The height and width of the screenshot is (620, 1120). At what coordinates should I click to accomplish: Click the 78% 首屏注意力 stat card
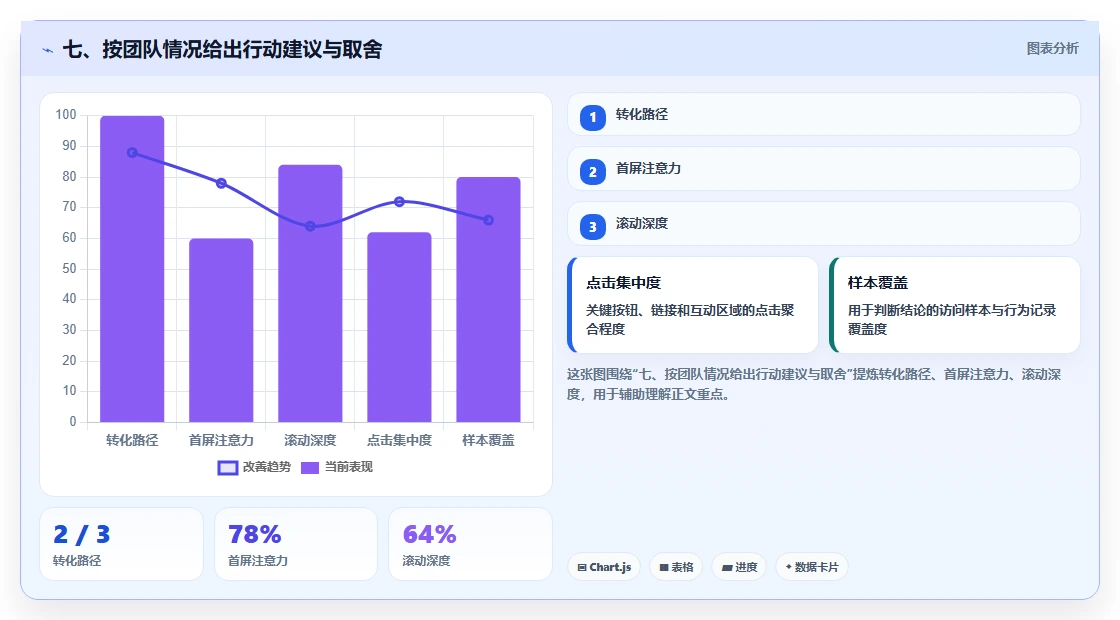point(296,544)
